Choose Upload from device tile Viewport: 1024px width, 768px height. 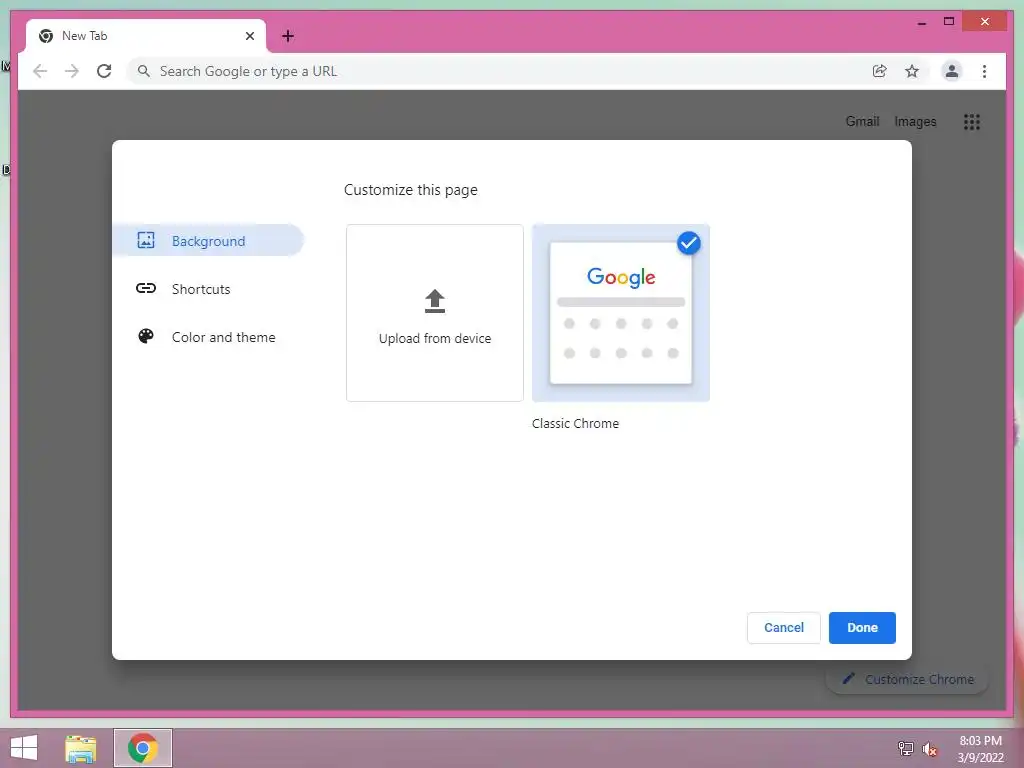(x=435, y=313)
